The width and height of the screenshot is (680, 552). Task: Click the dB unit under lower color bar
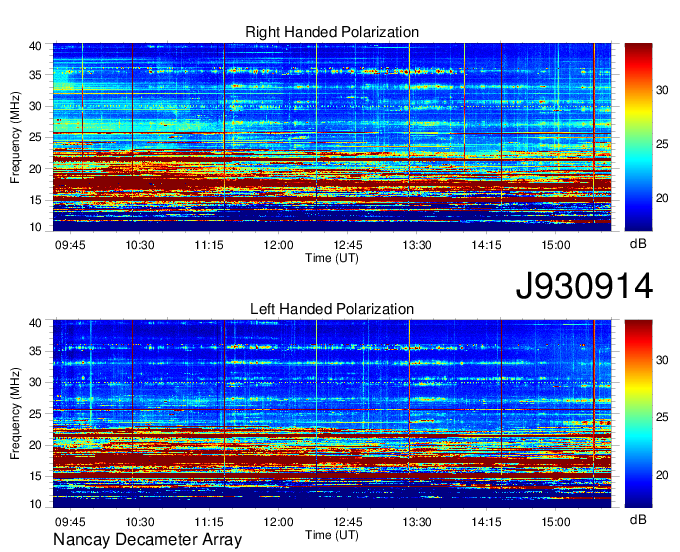[x=638, y=519]
